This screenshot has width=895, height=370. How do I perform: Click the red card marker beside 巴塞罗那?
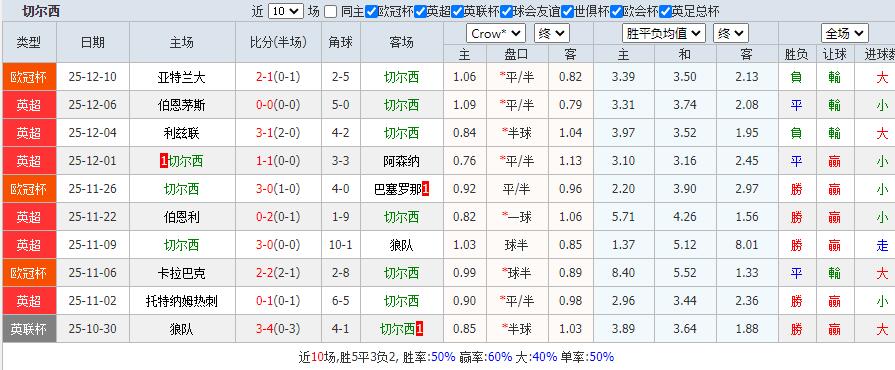click(x=425, y=189)
